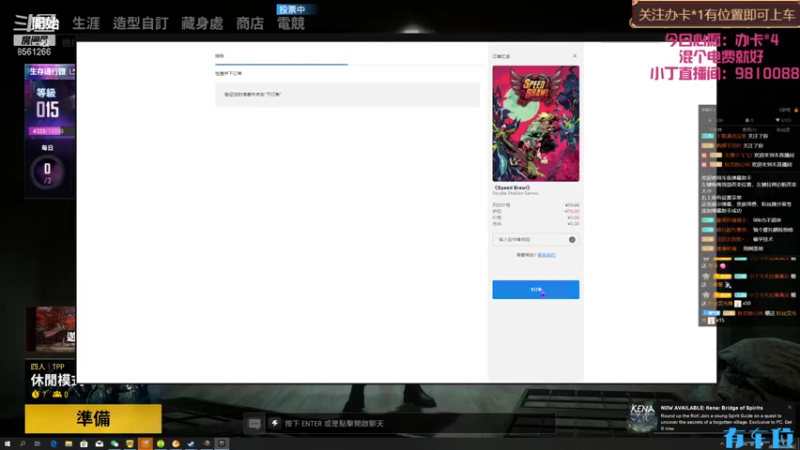The image size is (800, 450).
Task: Click the lightning bolt quick chat icon
Action: (x=274, y=423)
